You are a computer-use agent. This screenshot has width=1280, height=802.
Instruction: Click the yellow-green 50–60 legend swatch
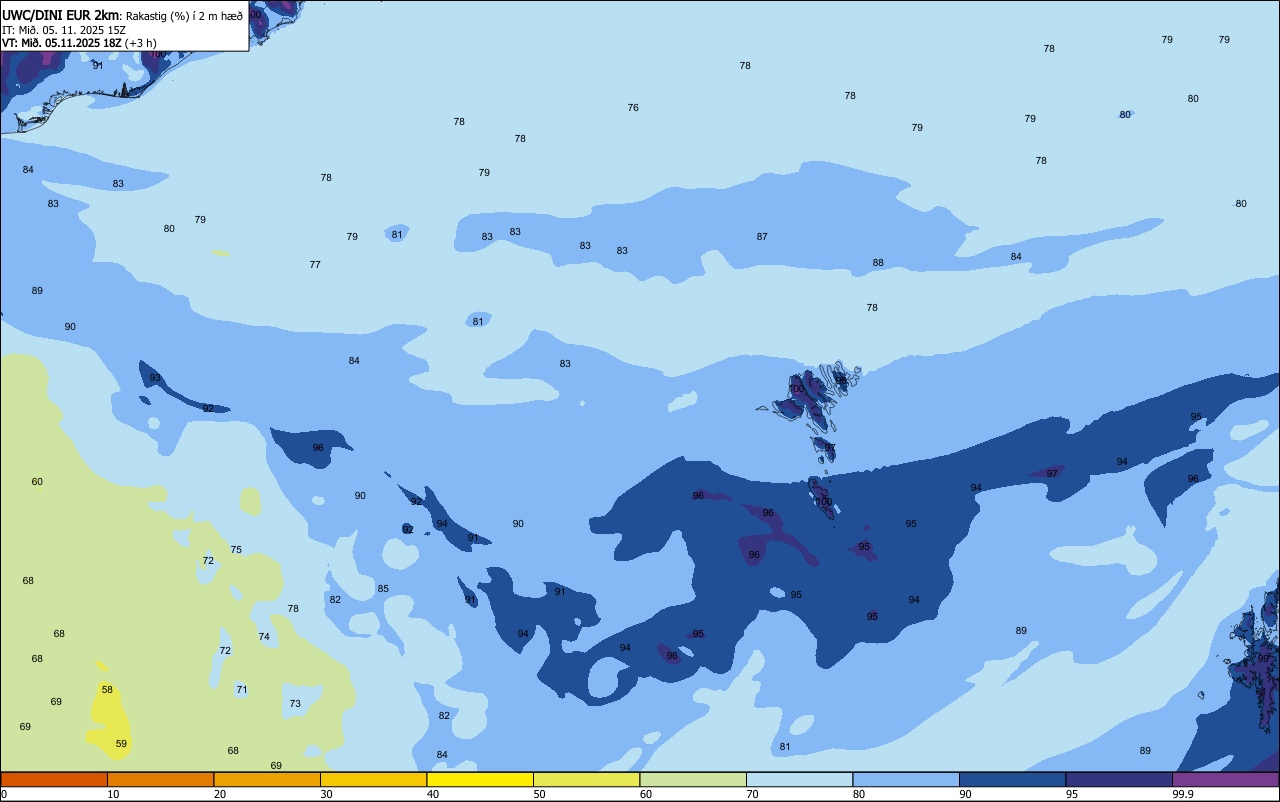[x=586, y=779]
